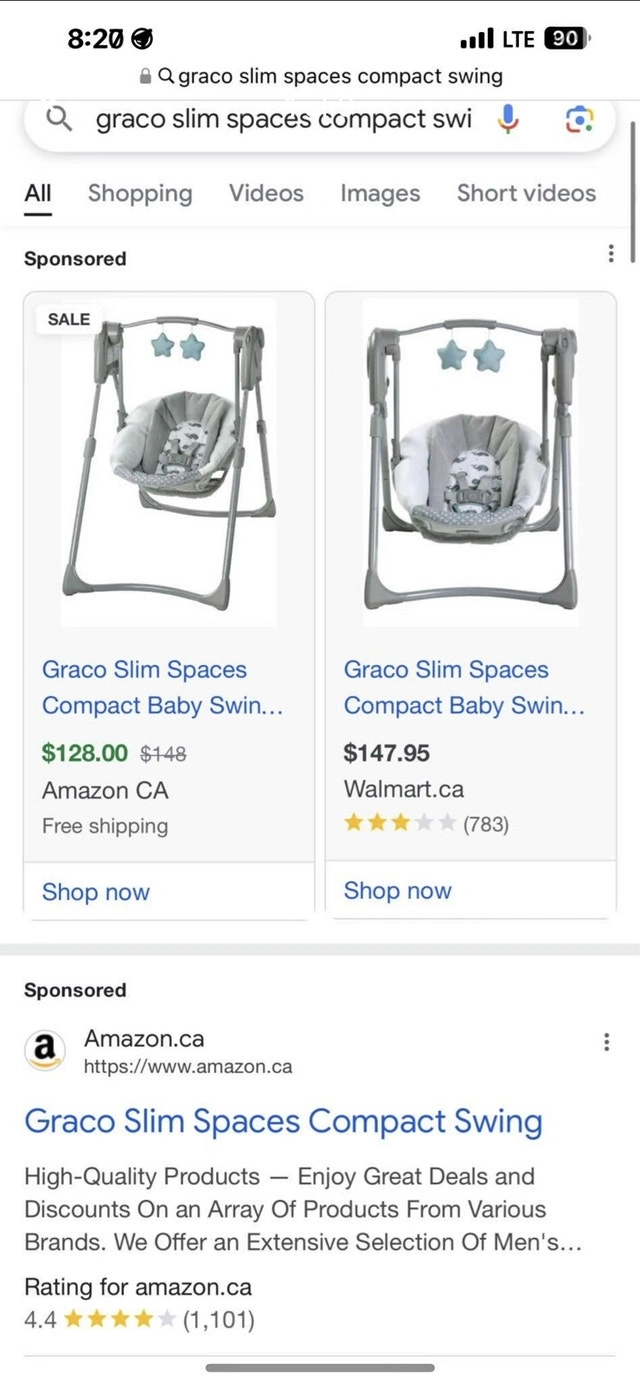Screen dimensions: 640x1384
Task: Tap the Walmart.ca star rating (783)
Action: point(426,824)
